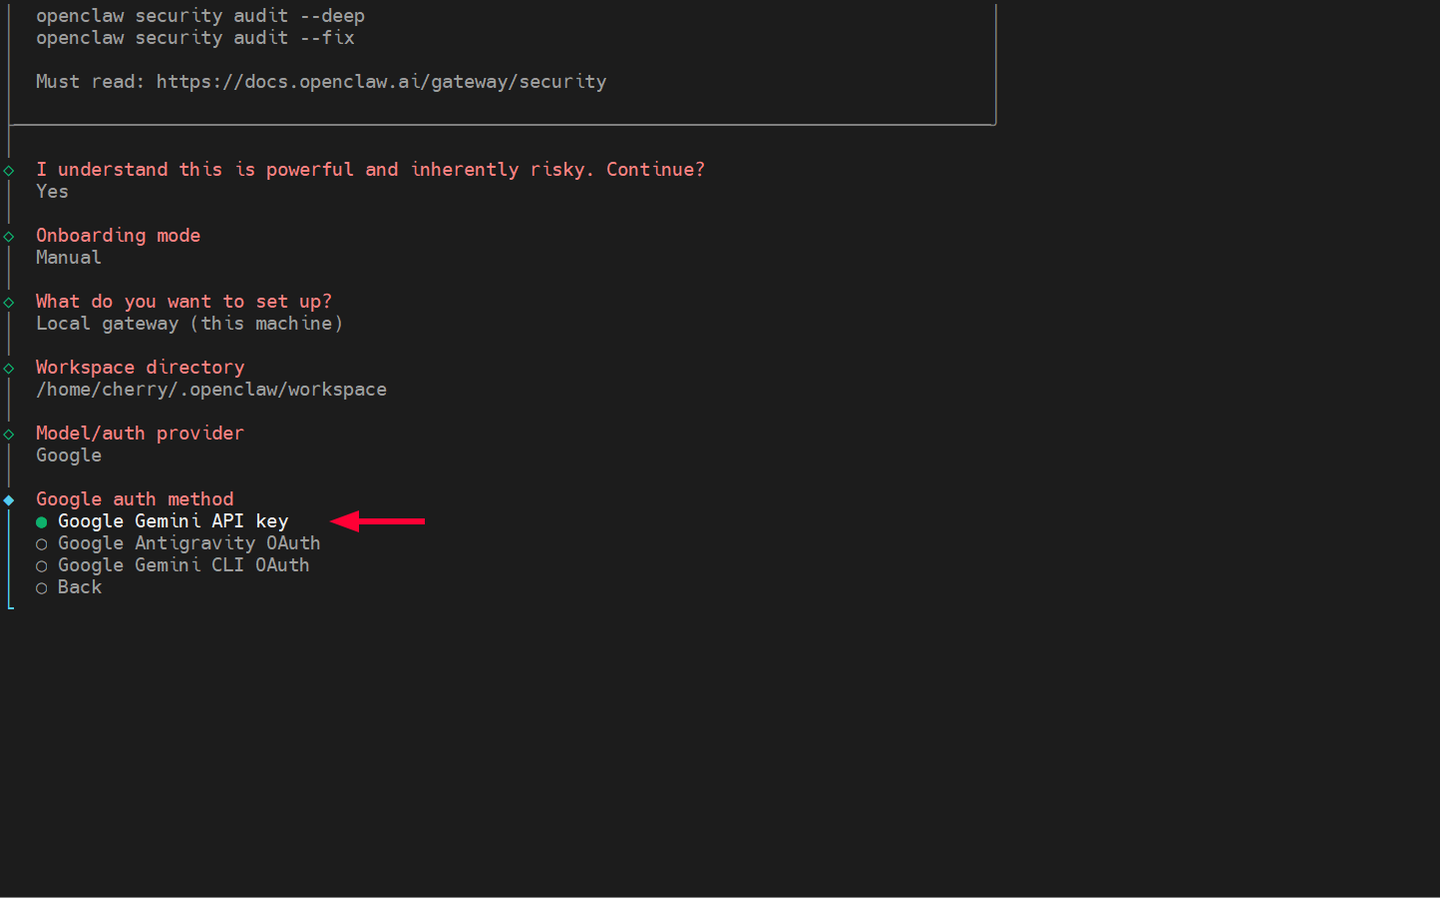Click the green filled radio bullet for API key
The image size is (1440, 900).
click(x=40, y=521)
